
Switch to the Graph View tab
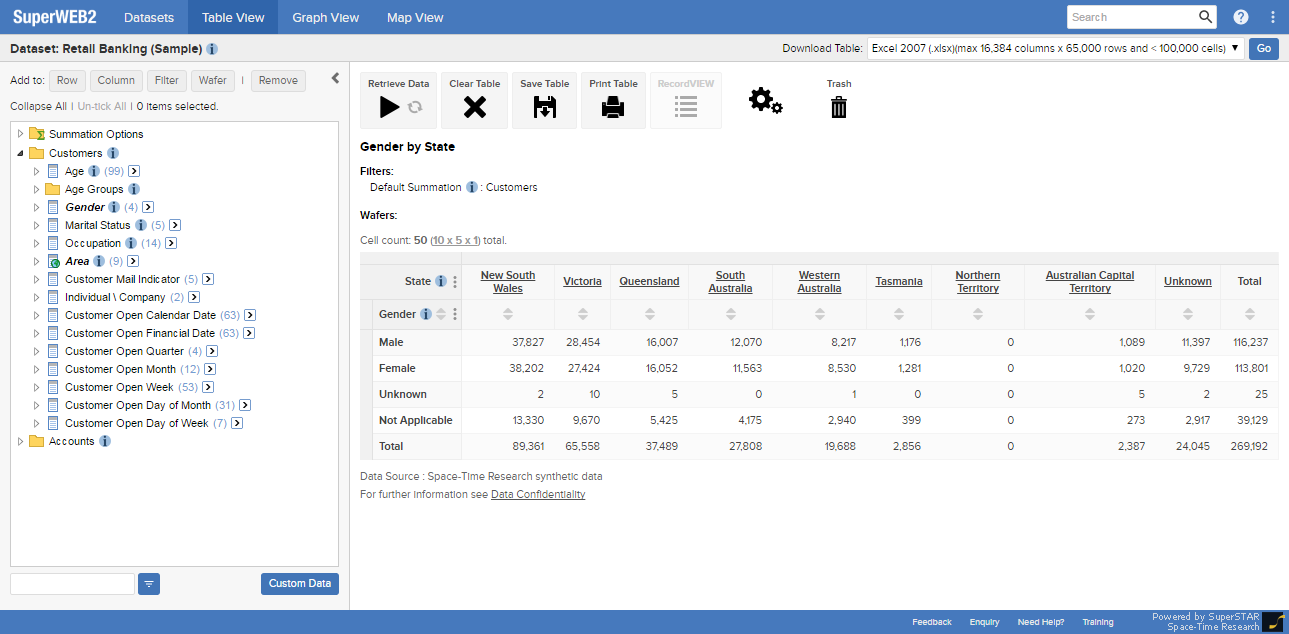(325, 17)
